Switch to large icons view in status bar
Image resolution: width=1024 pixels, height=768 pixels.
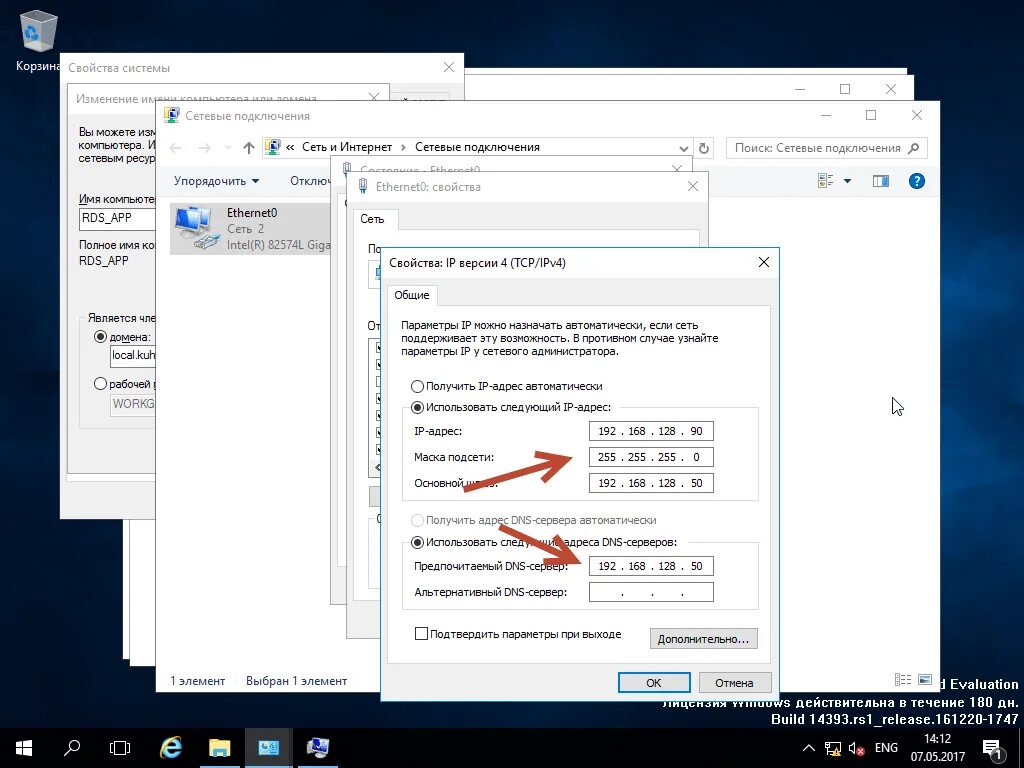point(924,680)
